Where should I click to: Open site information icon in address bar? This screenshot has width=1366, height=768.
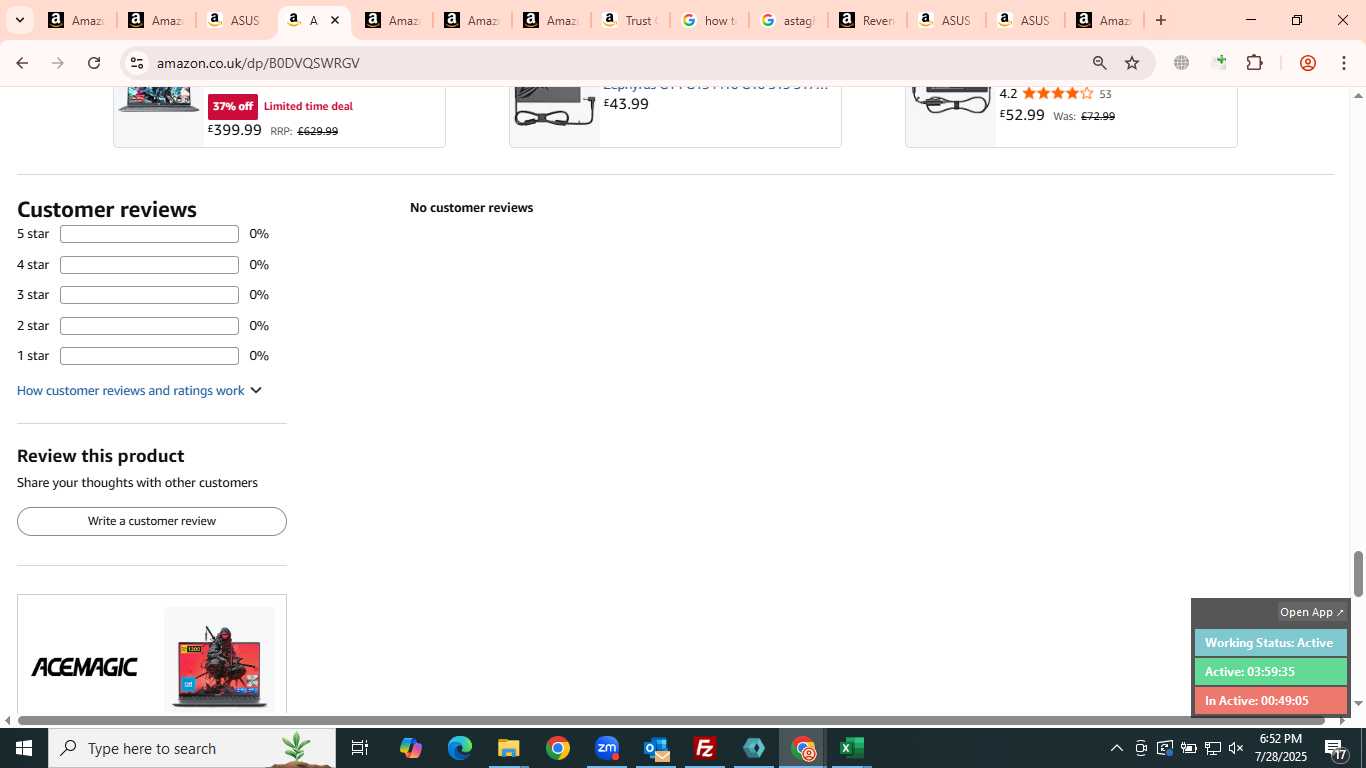[x=137, y=63]
